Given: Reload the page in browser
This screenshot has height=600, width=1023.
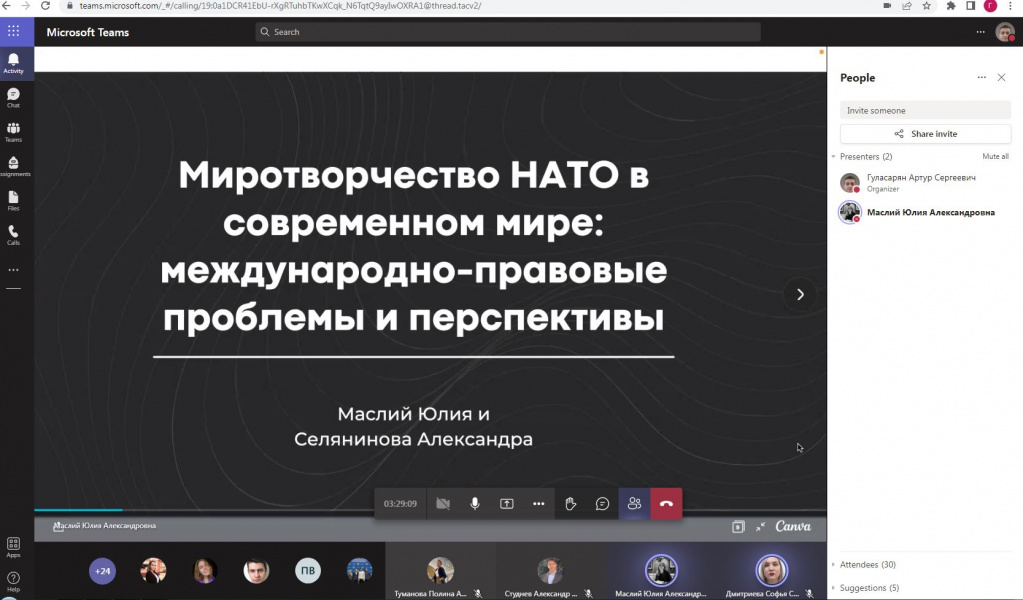Looking at the screenshot, I should tap(45, 6).
